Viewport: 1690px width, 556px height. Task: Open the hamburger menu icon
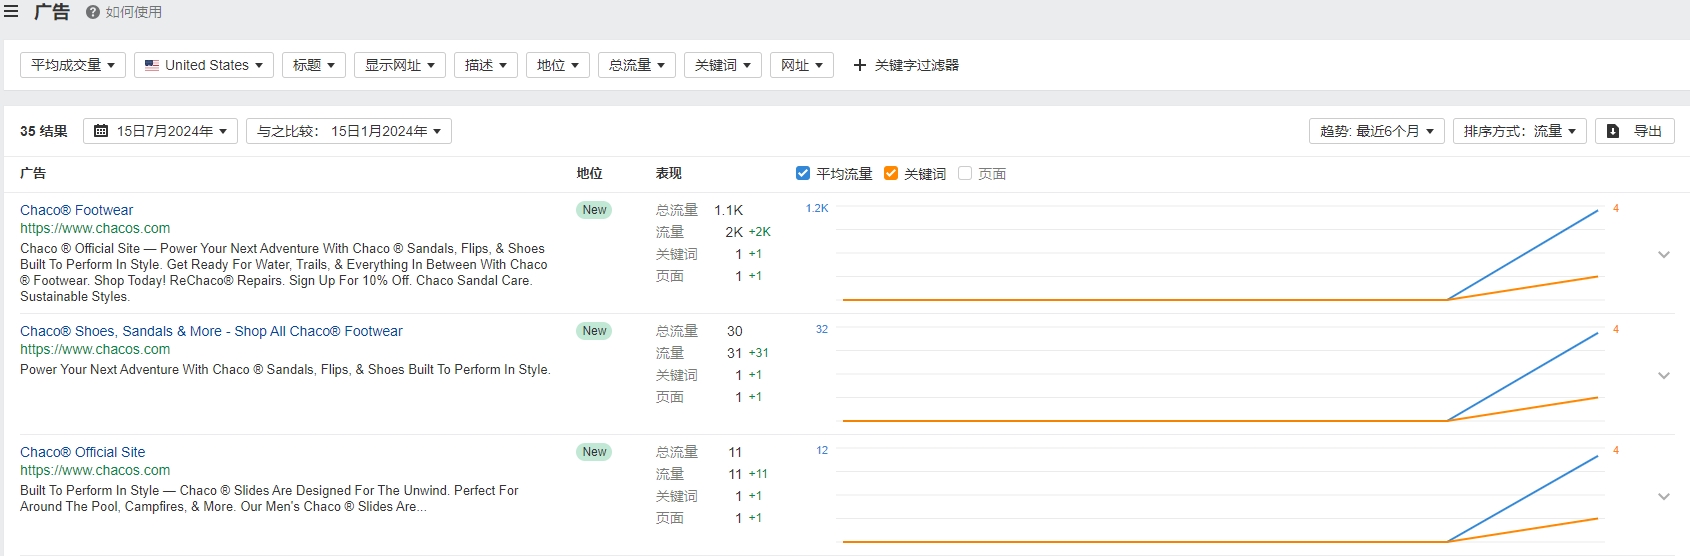tap(11, 12)
